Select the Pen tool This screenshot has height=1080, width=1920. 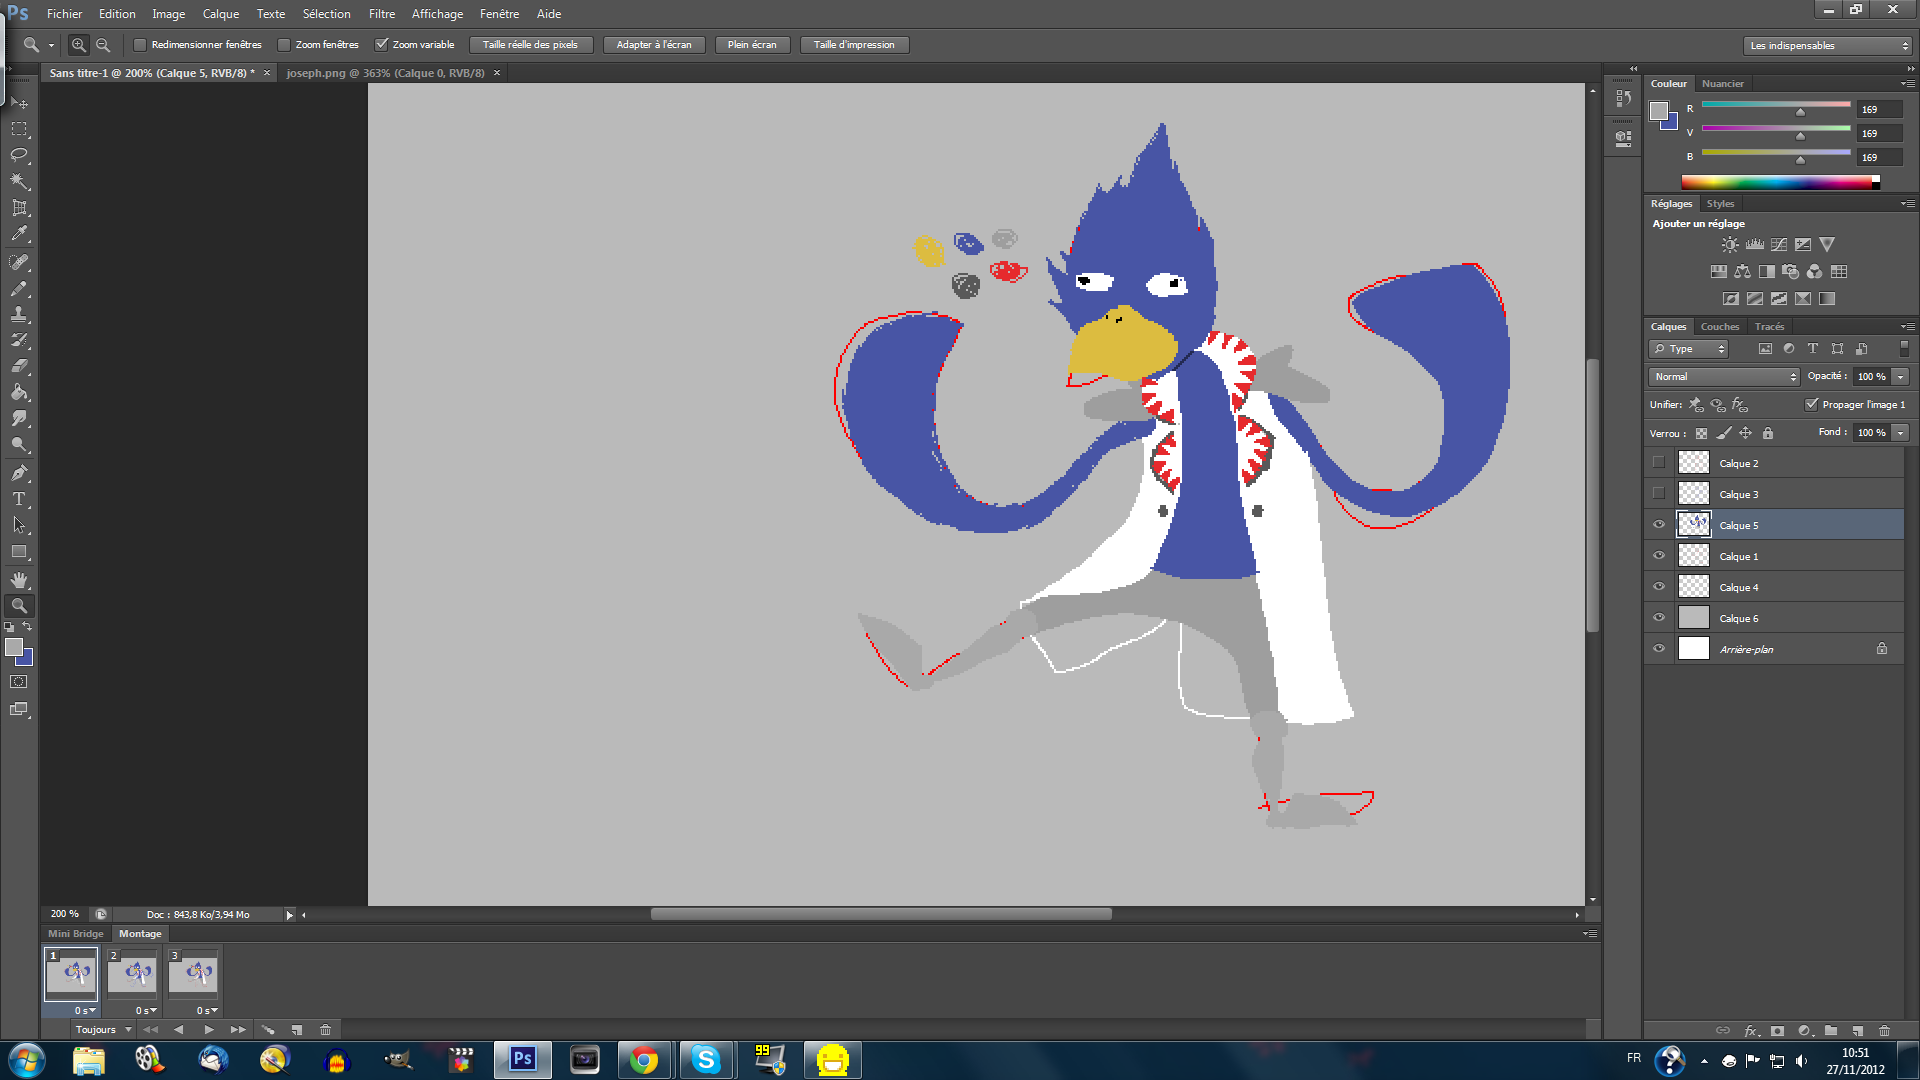click(x=19, y=473)
